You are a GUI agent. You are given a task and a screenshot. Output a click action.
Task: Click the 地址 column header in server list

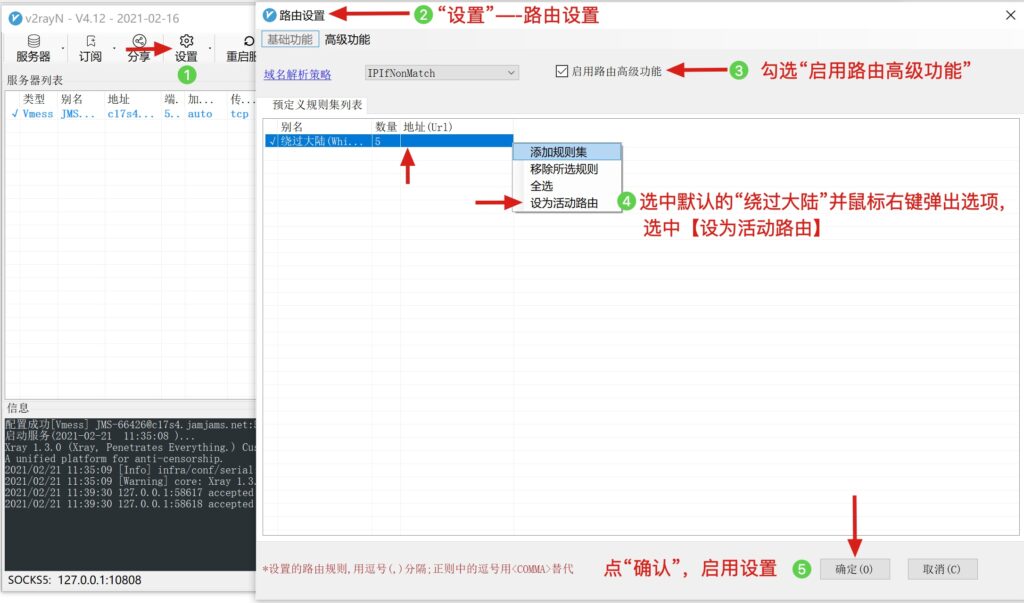119,99
